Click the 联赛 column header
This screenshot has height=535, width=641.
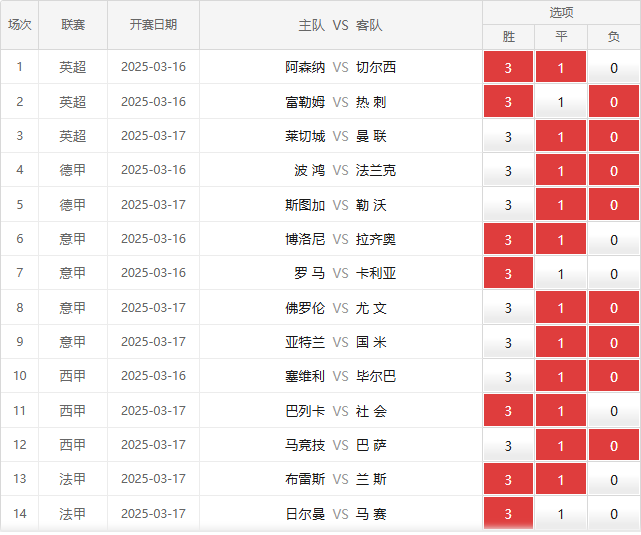(73, 25)
